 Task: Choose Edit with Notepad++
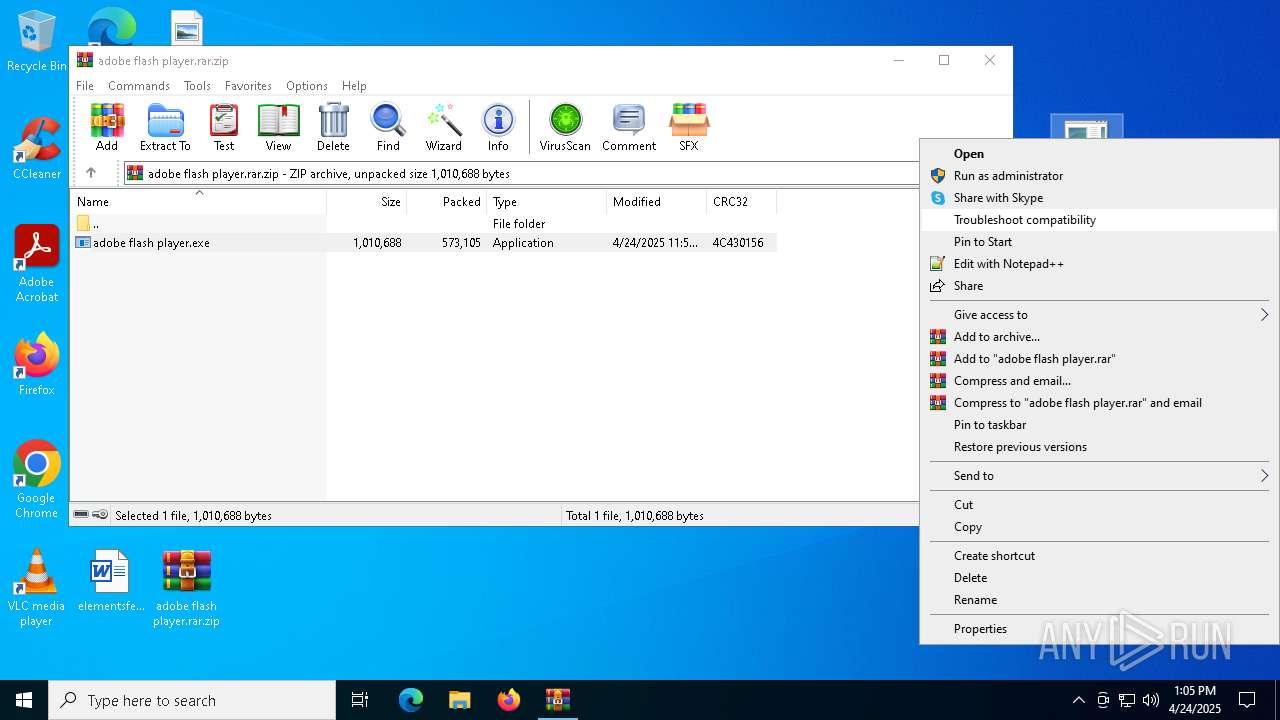pos(1098,263)
